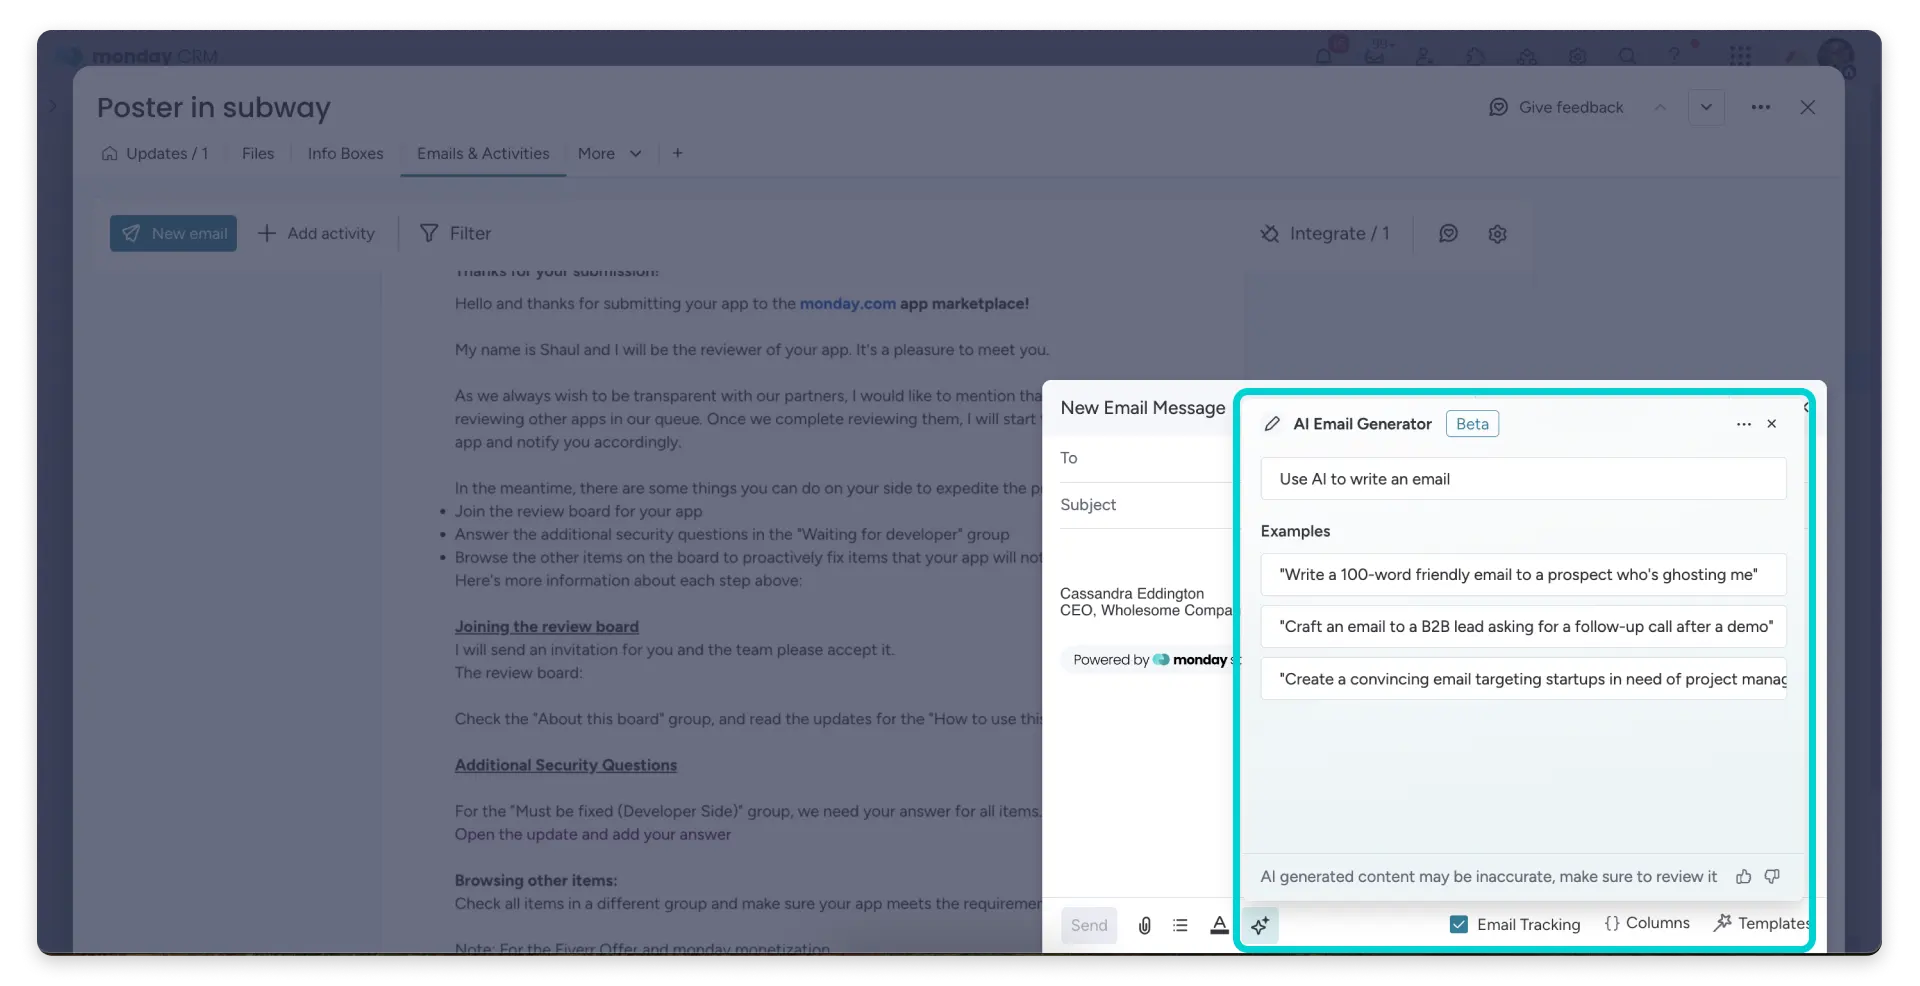
Task: Click the pencil icon beside AI Email Generator
Action: tap(1272, 424)
